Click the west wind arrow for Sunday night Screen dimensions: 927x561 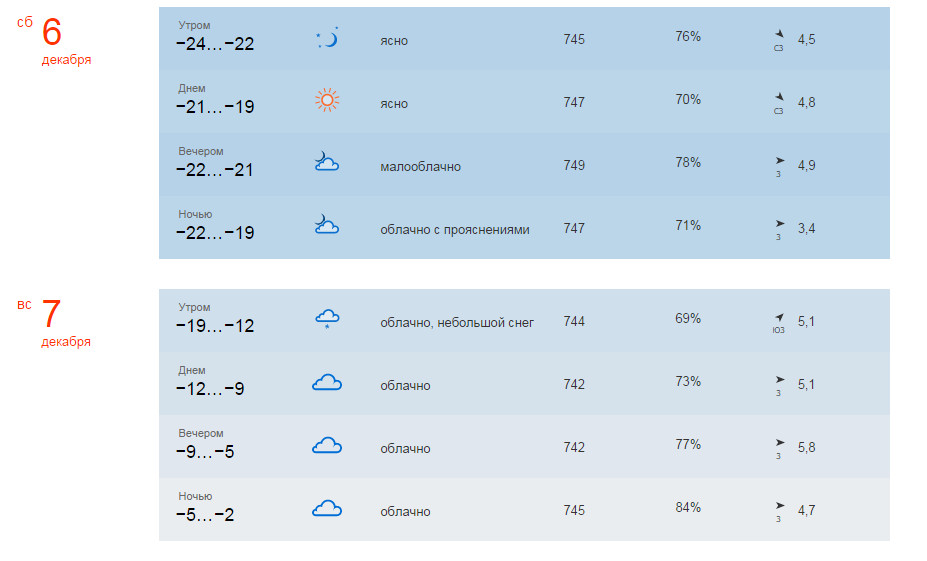779,505
